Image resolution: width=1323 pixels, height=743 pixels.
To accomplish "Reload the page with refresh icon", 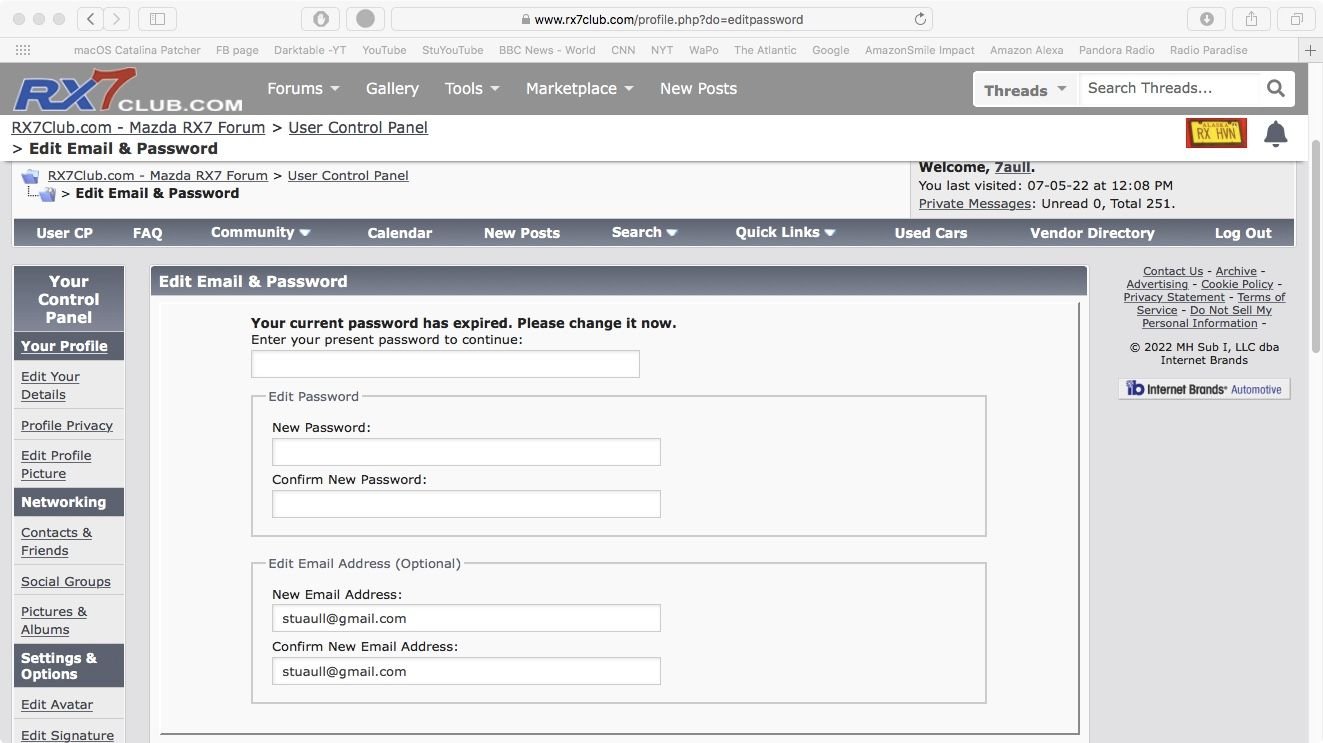I will pyautogui.click(x=920, y=19).
